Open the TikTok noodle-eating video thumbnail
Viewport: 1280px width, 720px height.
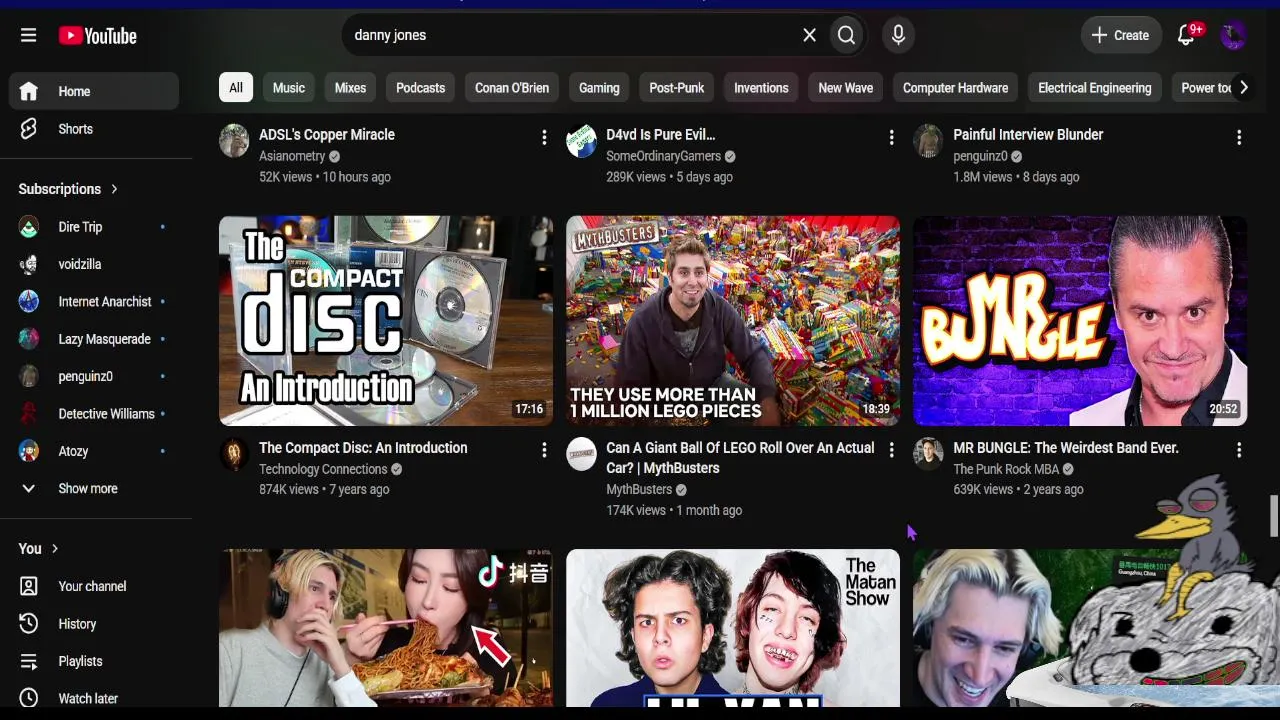(386, 628)
